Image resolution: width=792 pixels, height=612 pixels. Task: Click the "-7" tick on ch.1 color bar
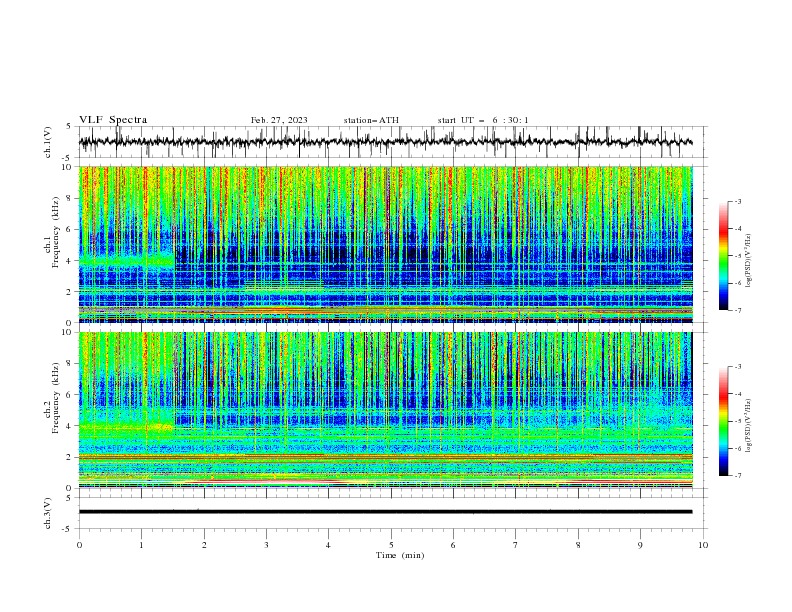pyautogui.click(x=737, y=310)
